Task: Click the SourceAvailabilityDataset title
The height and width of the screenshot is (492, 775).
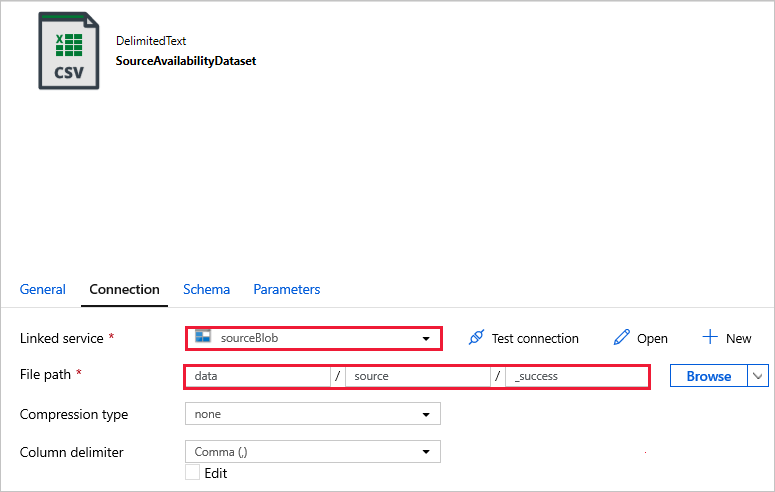Action: coord(186,60)
